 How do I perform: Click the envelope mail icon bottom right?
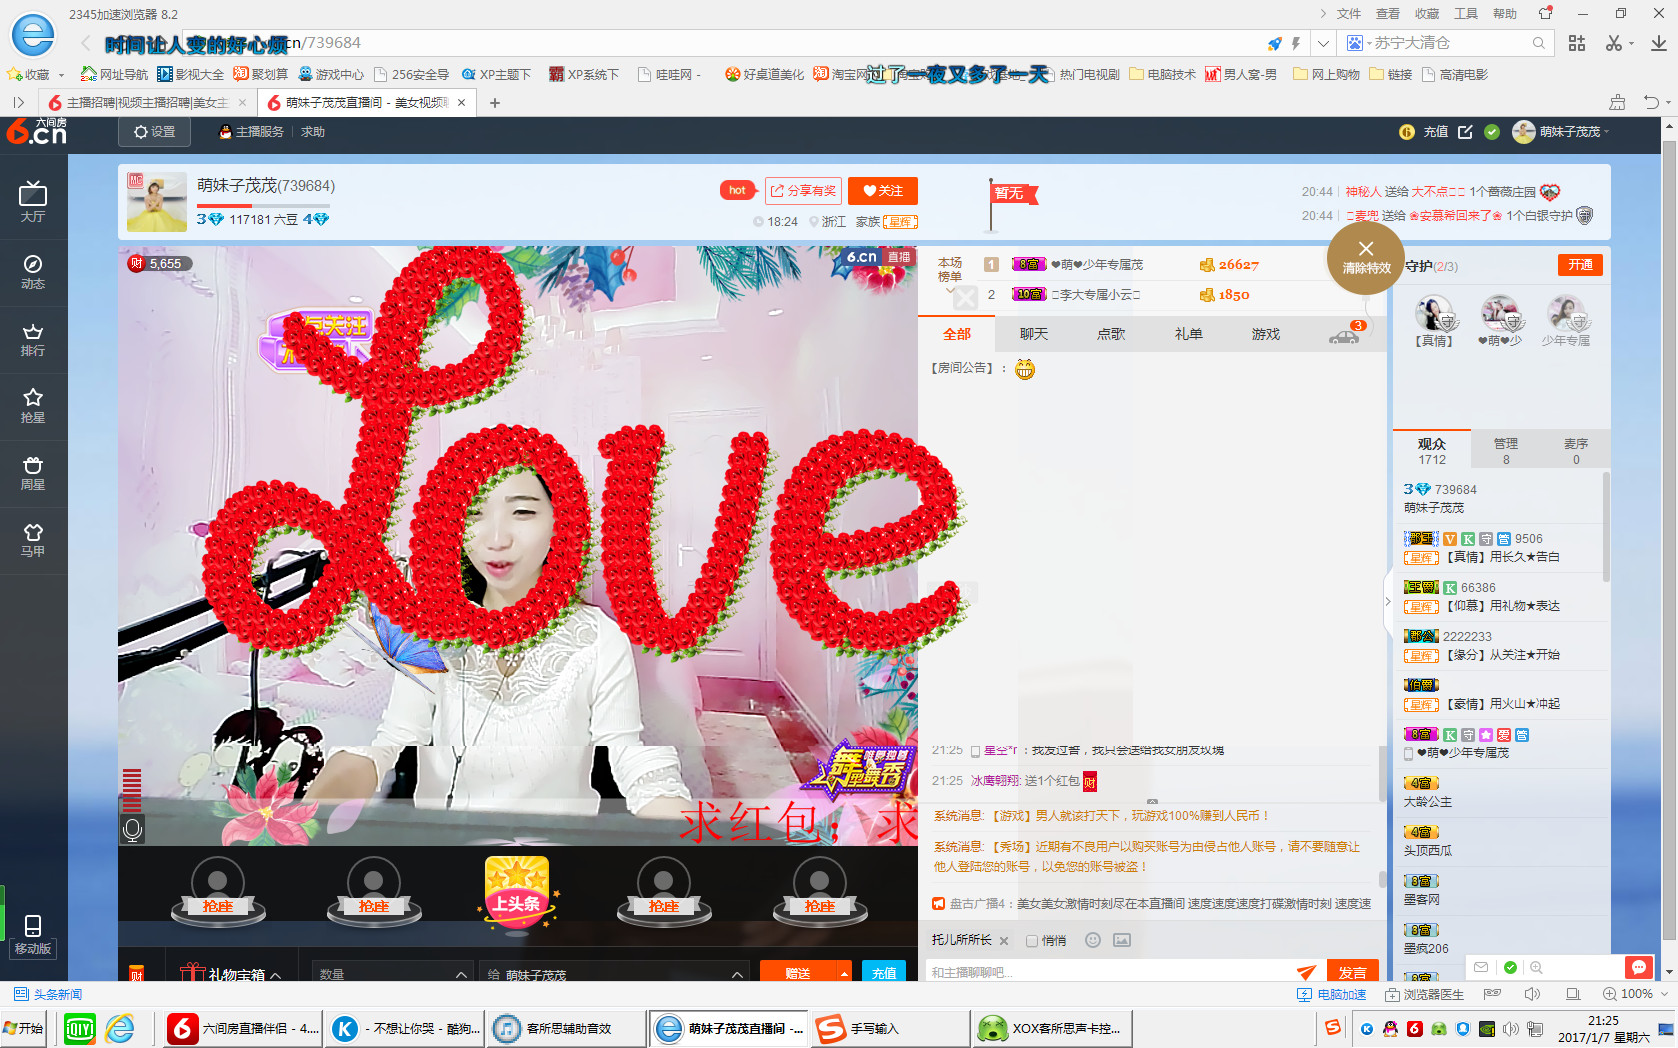1481,967
